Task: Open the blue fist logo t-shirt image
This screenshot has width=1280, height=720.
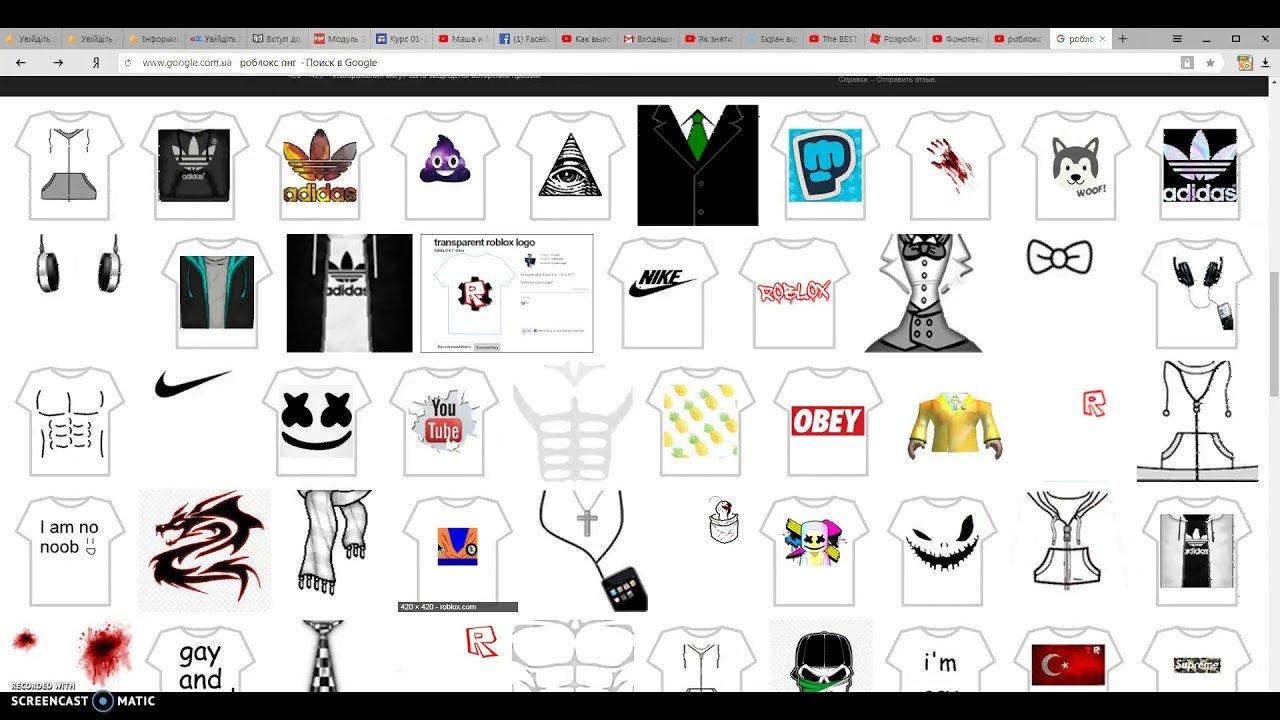Action: [x=824, y=165]
